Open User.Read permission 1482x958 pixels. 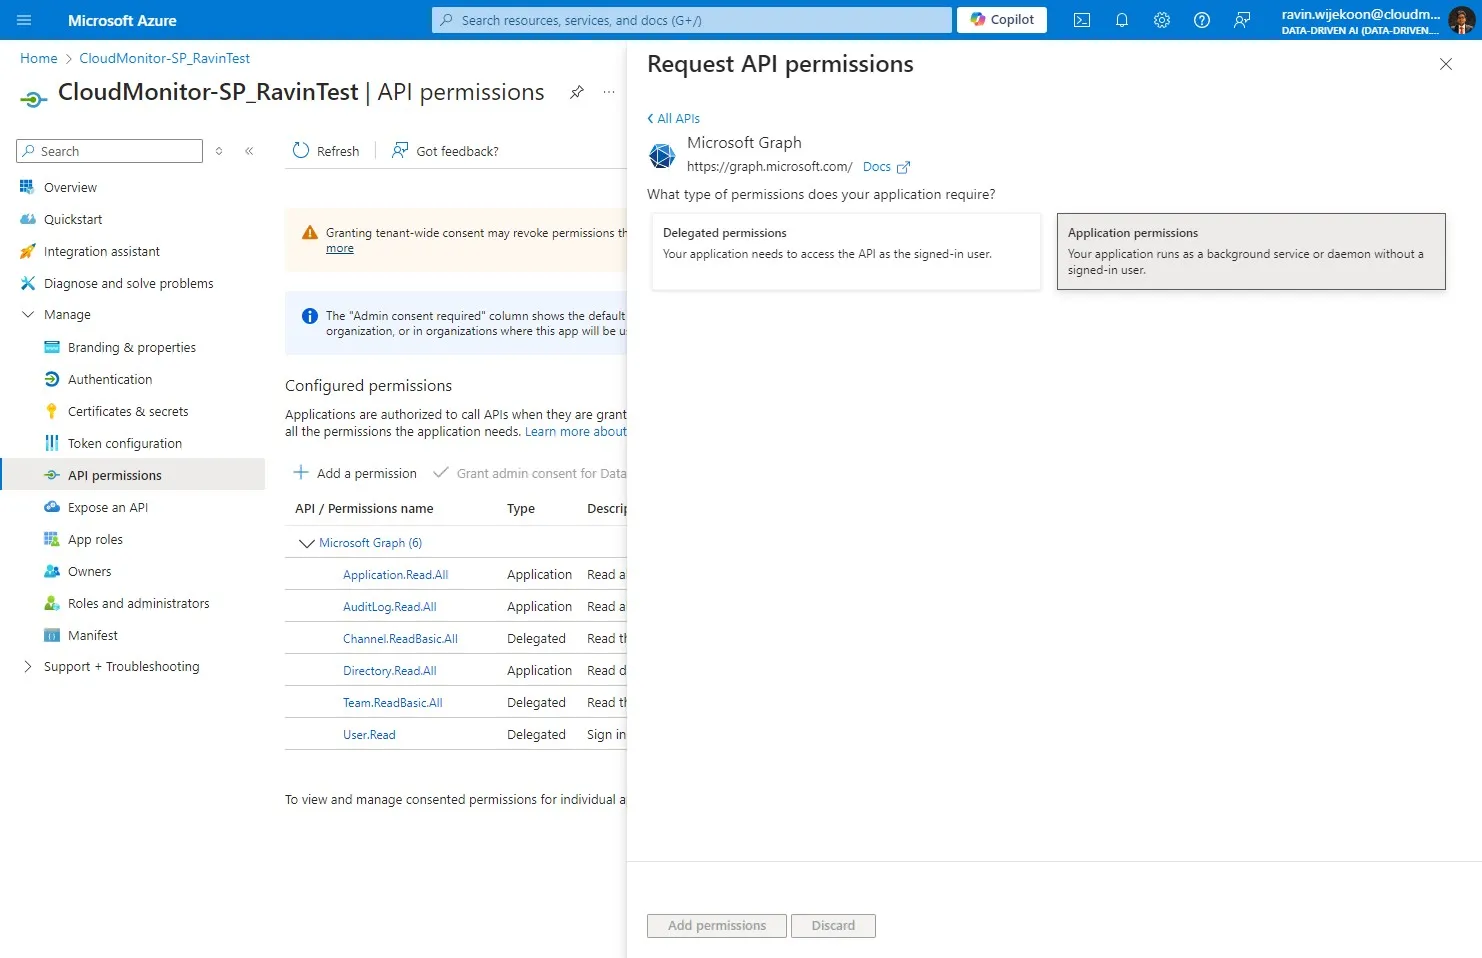(x=369, y=735)
